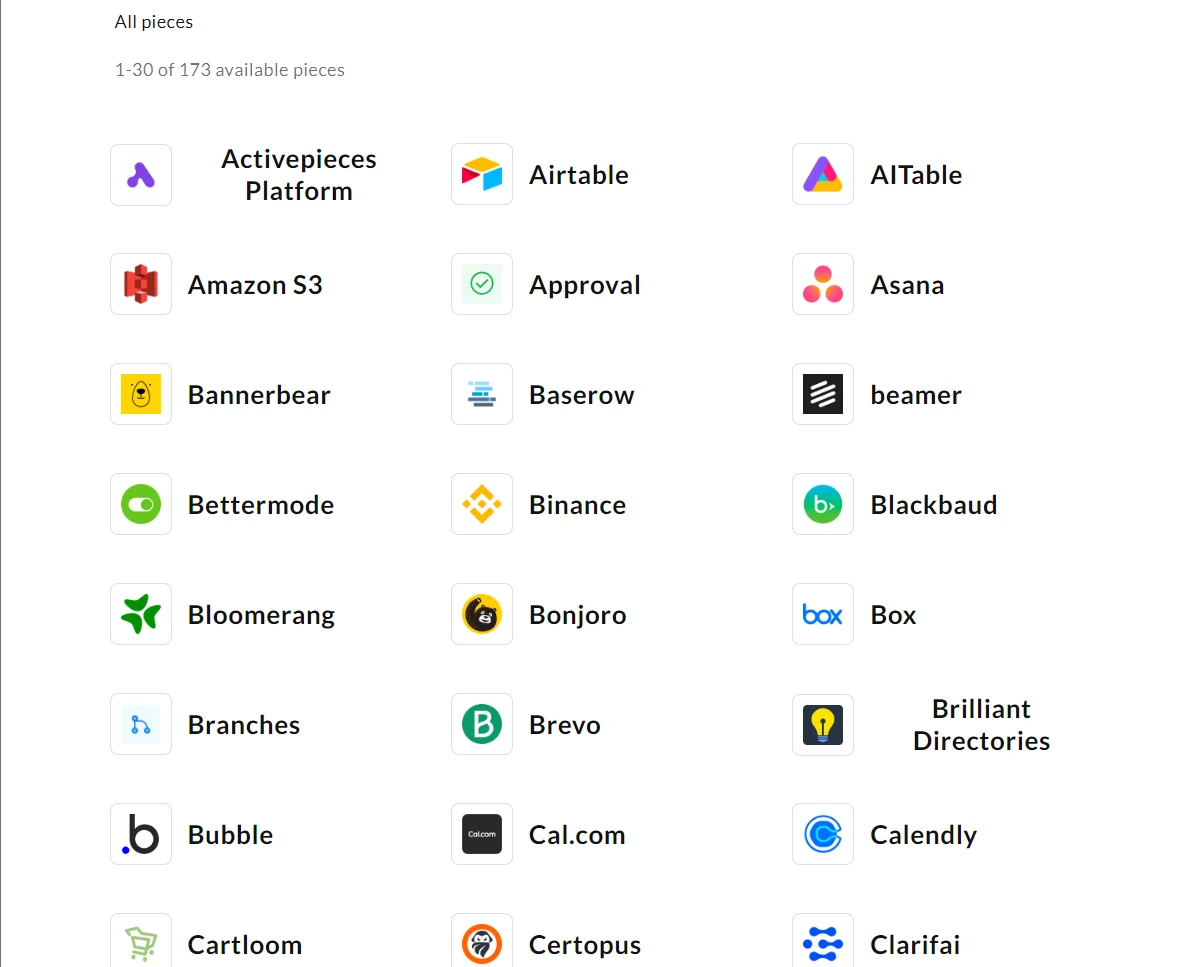Select the Bloomerang green logo
The image size is (1202, 967).
141,614
